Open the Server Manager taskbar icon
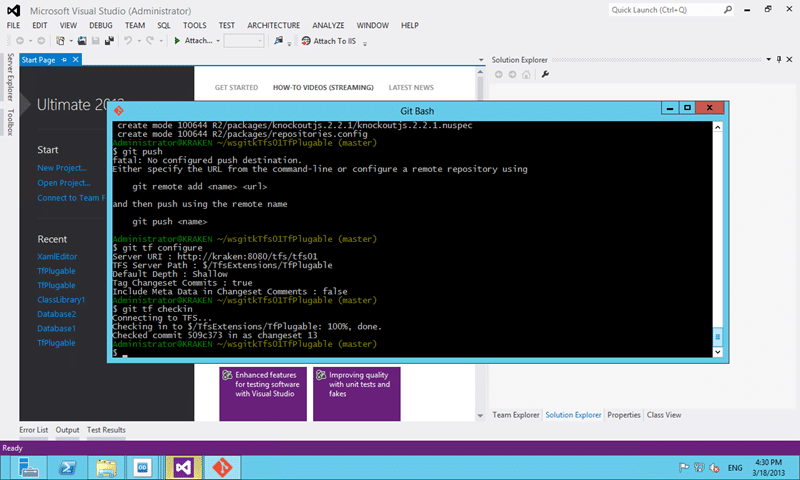The width and height of the screenshot is (800, 480). pos(28,468)
